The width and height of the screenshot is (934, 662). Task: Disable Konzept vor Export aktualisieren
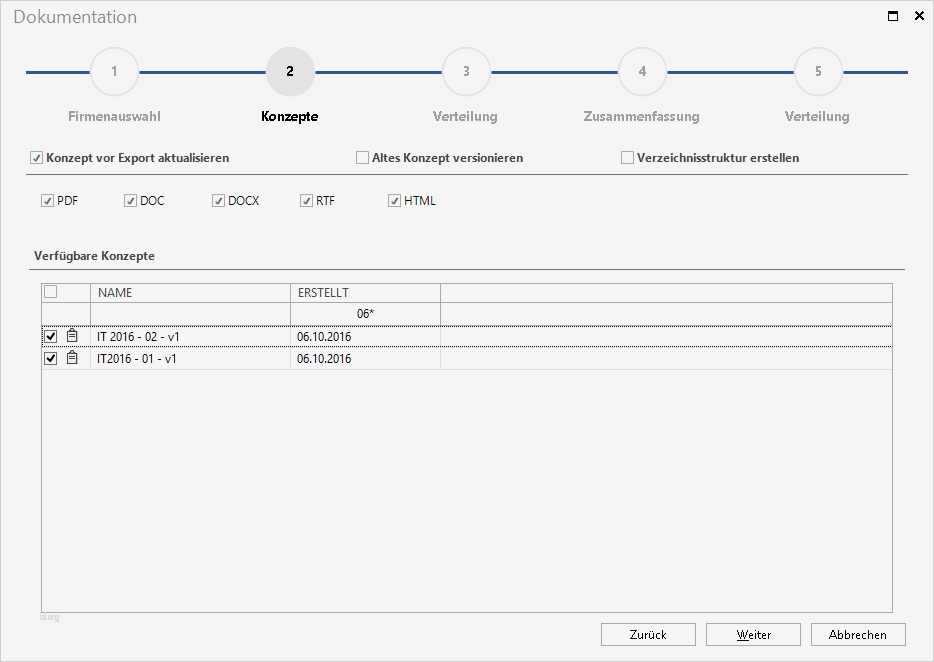pyautogui.click(x=36, y=158)
